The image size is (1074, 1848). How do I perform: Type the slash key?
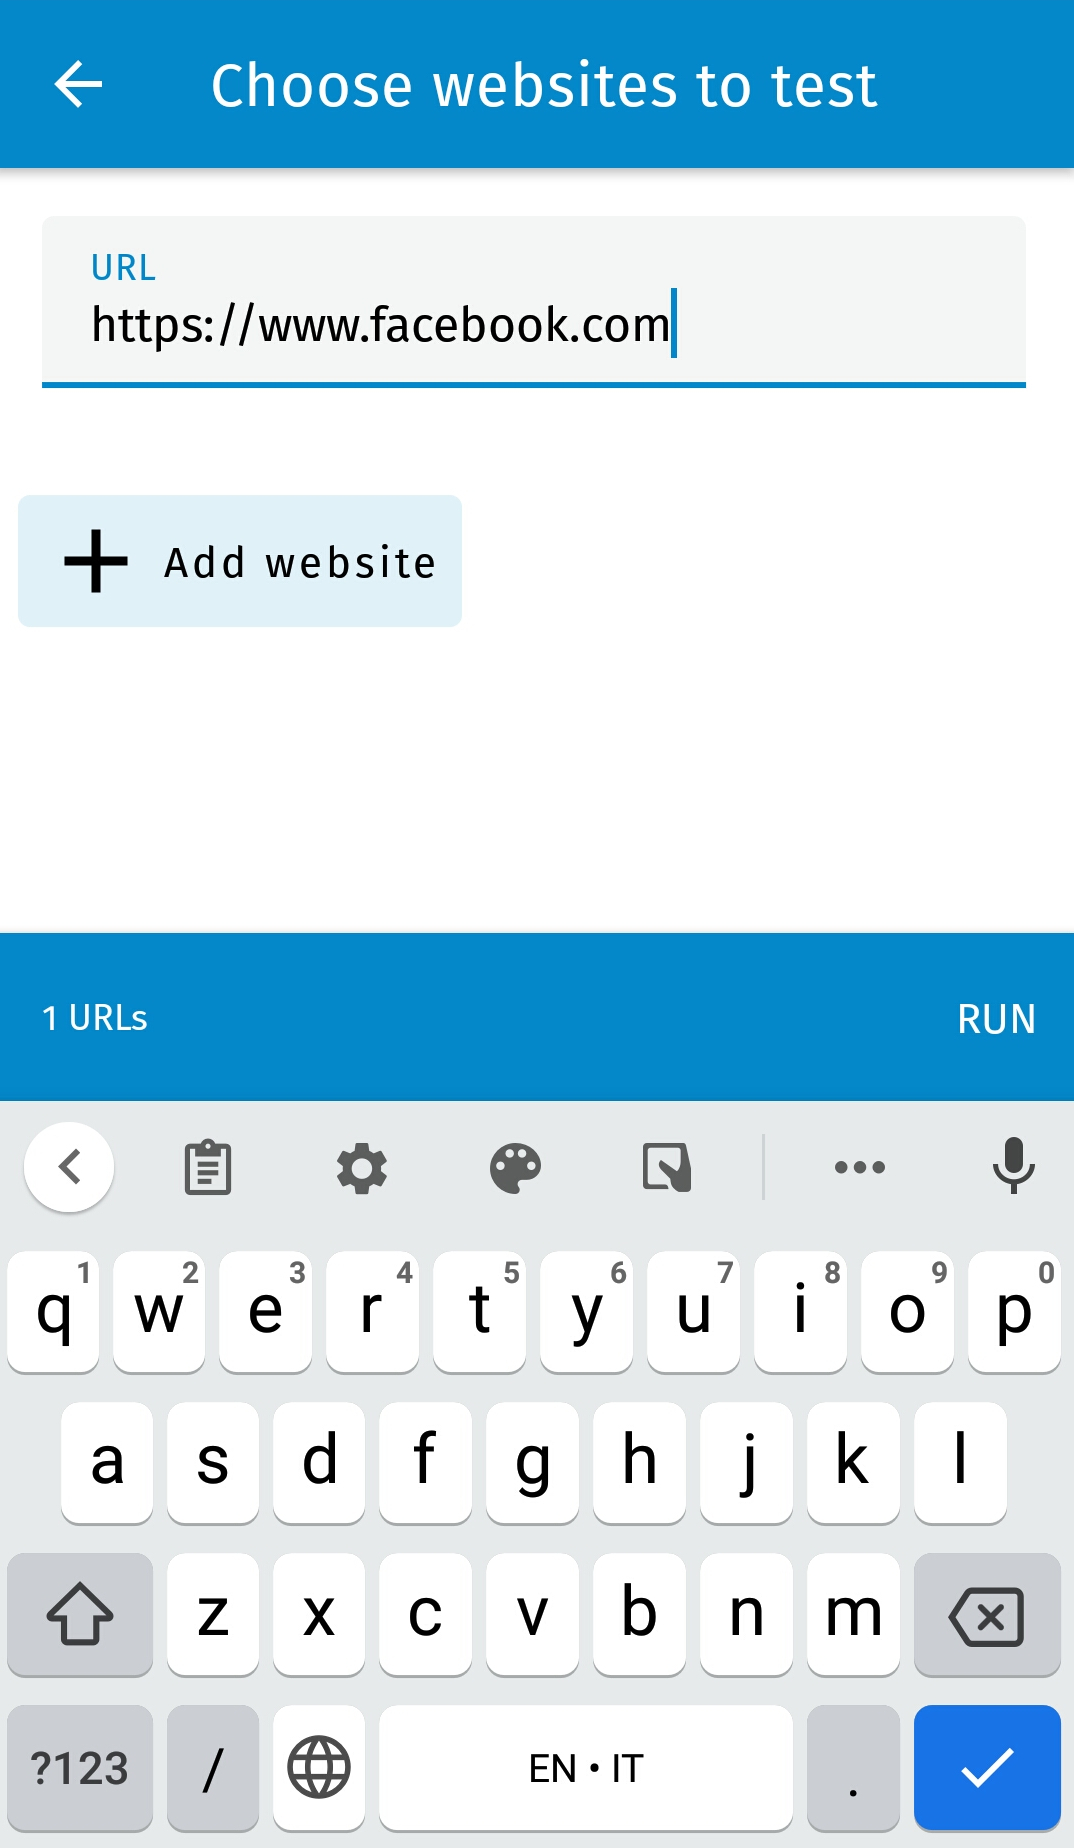(x=212, y=1767)
